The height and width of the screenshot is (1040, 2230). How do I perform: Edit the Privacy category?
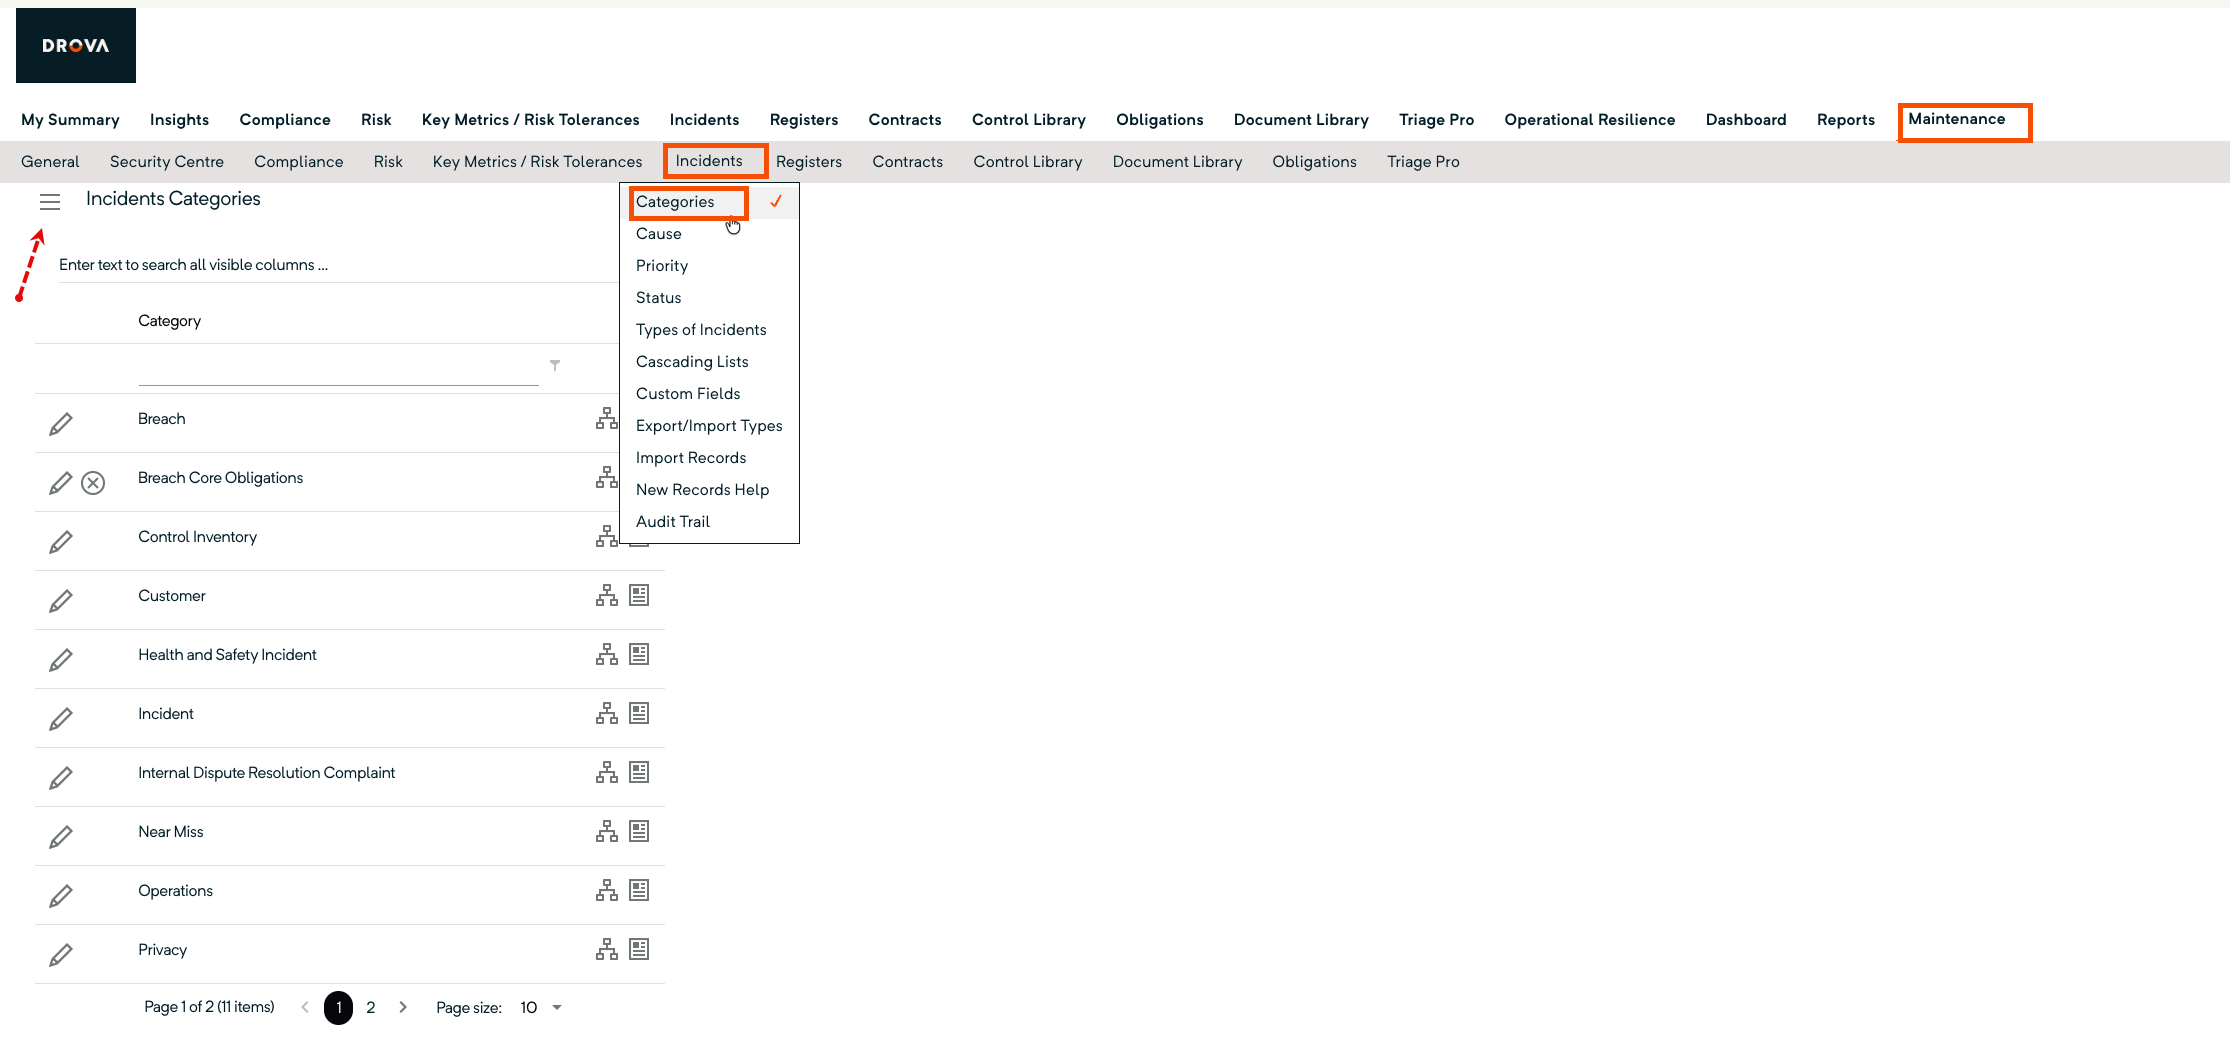(x=61, y=955)
